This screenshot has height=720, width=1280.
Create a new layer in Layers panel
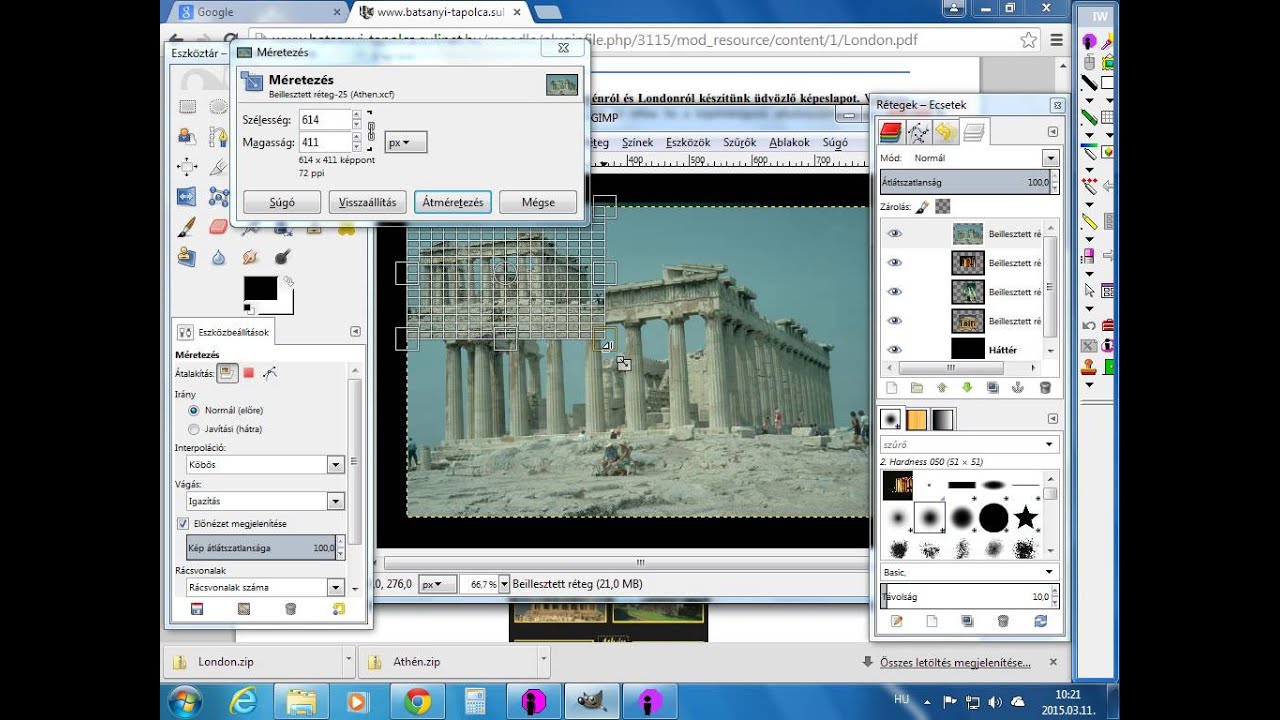(891, 387)
